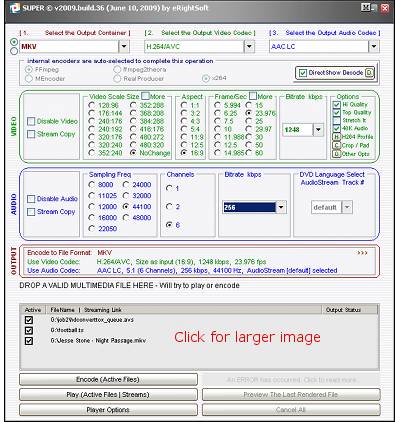
Task: Click FileName | Streaming Link column header
Action: coord(184,310)
